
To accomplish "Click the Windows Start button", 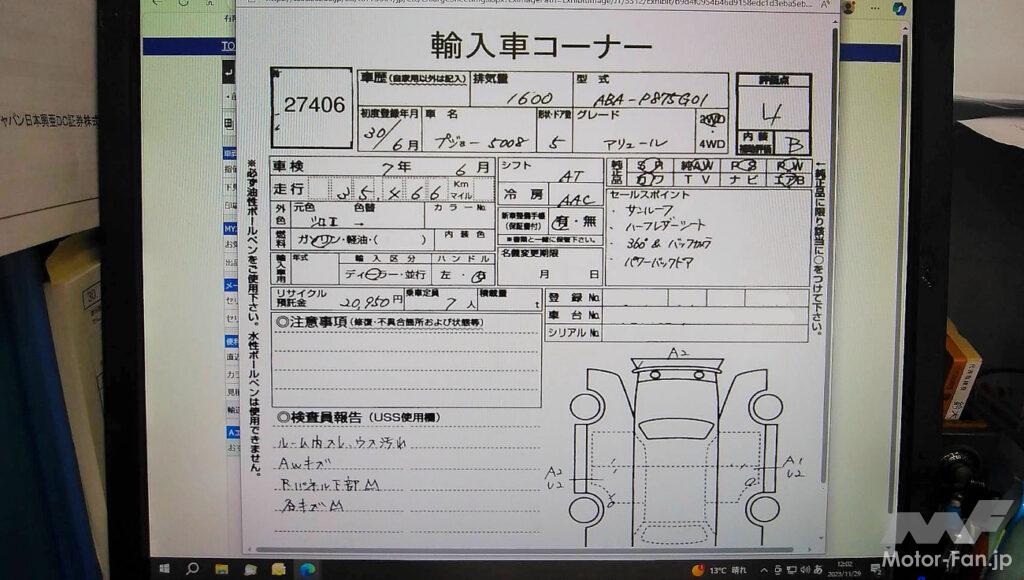I will pyautogui.click(x=164, y=569).
